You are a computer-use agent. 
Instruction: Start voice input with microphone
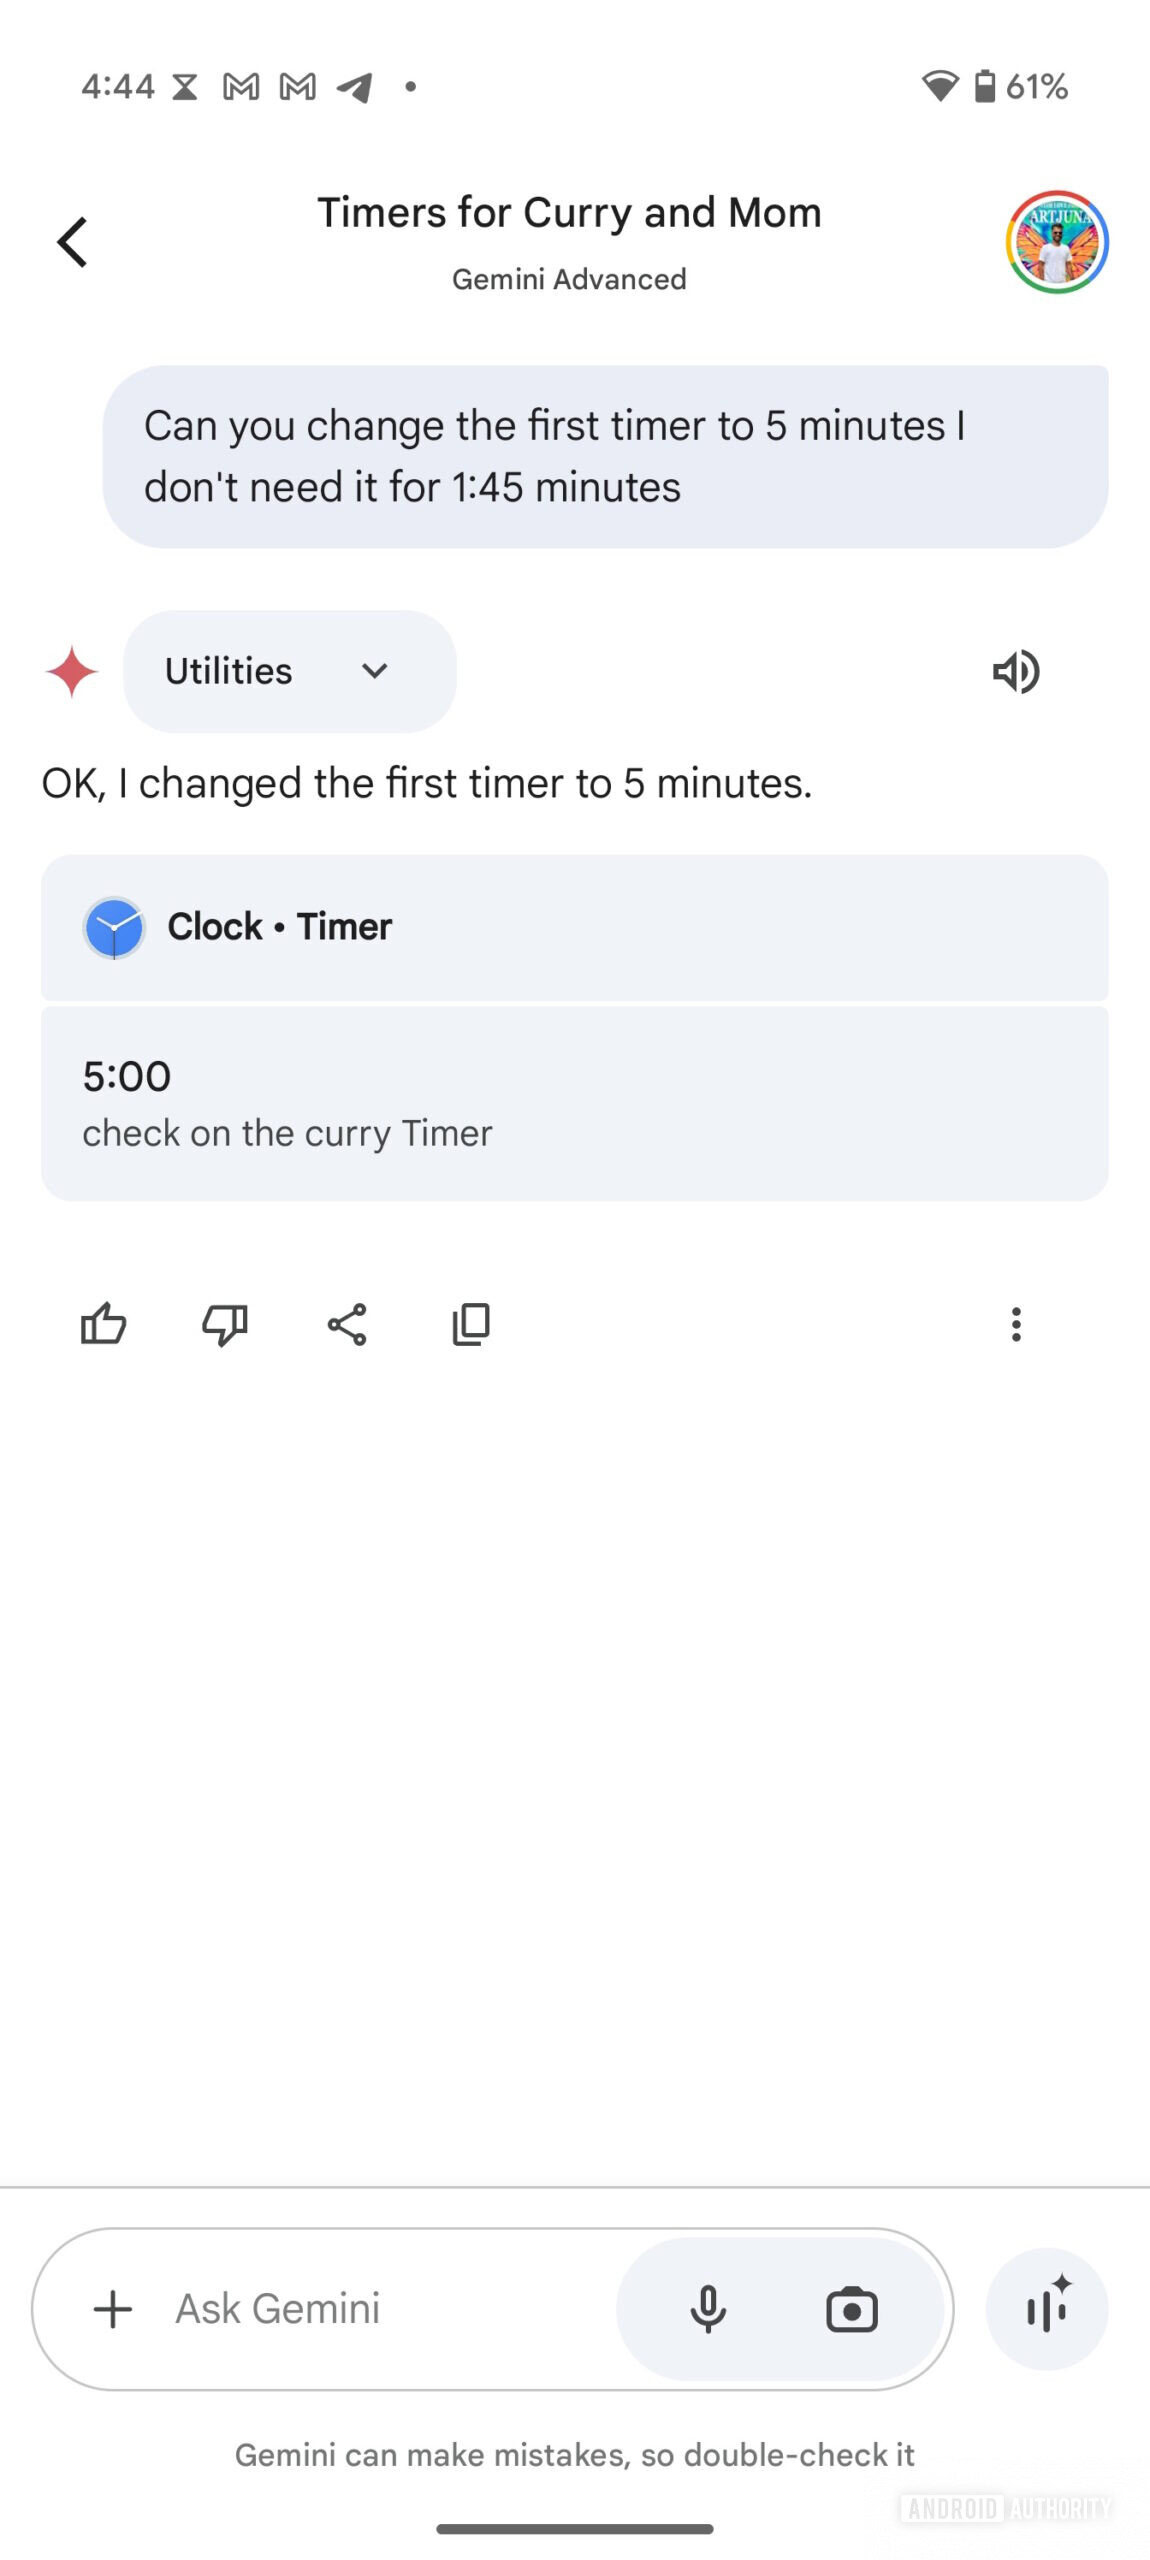click(x=708, y=2309)
